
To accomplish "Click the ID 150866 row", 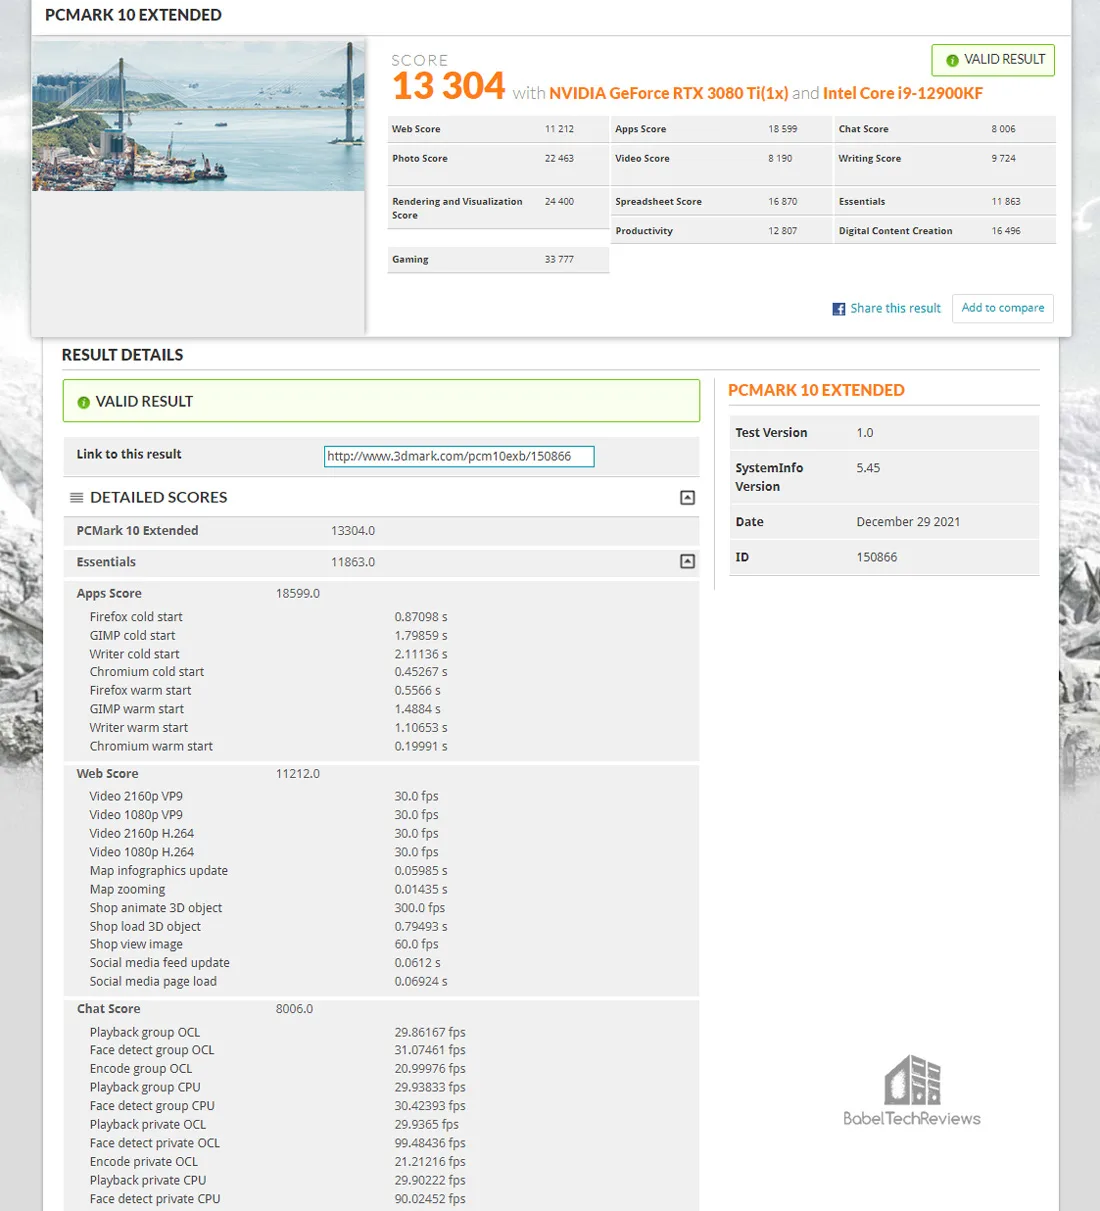I will point(884,557).
